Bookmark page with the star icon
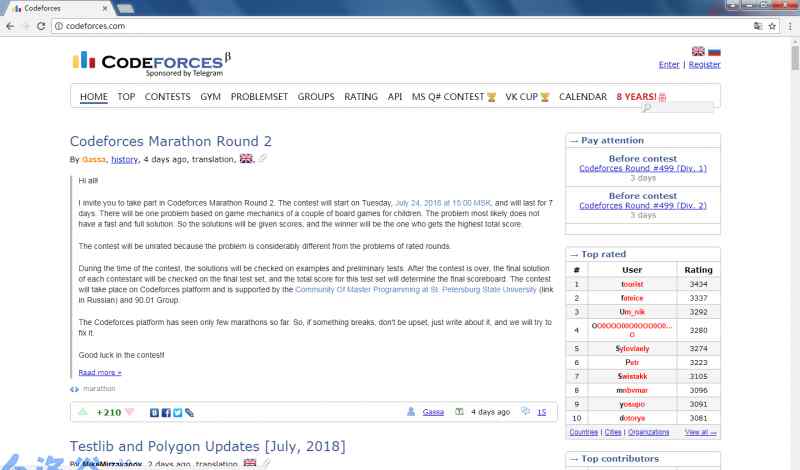Screen dimensions: 800x470 [773, 25]
